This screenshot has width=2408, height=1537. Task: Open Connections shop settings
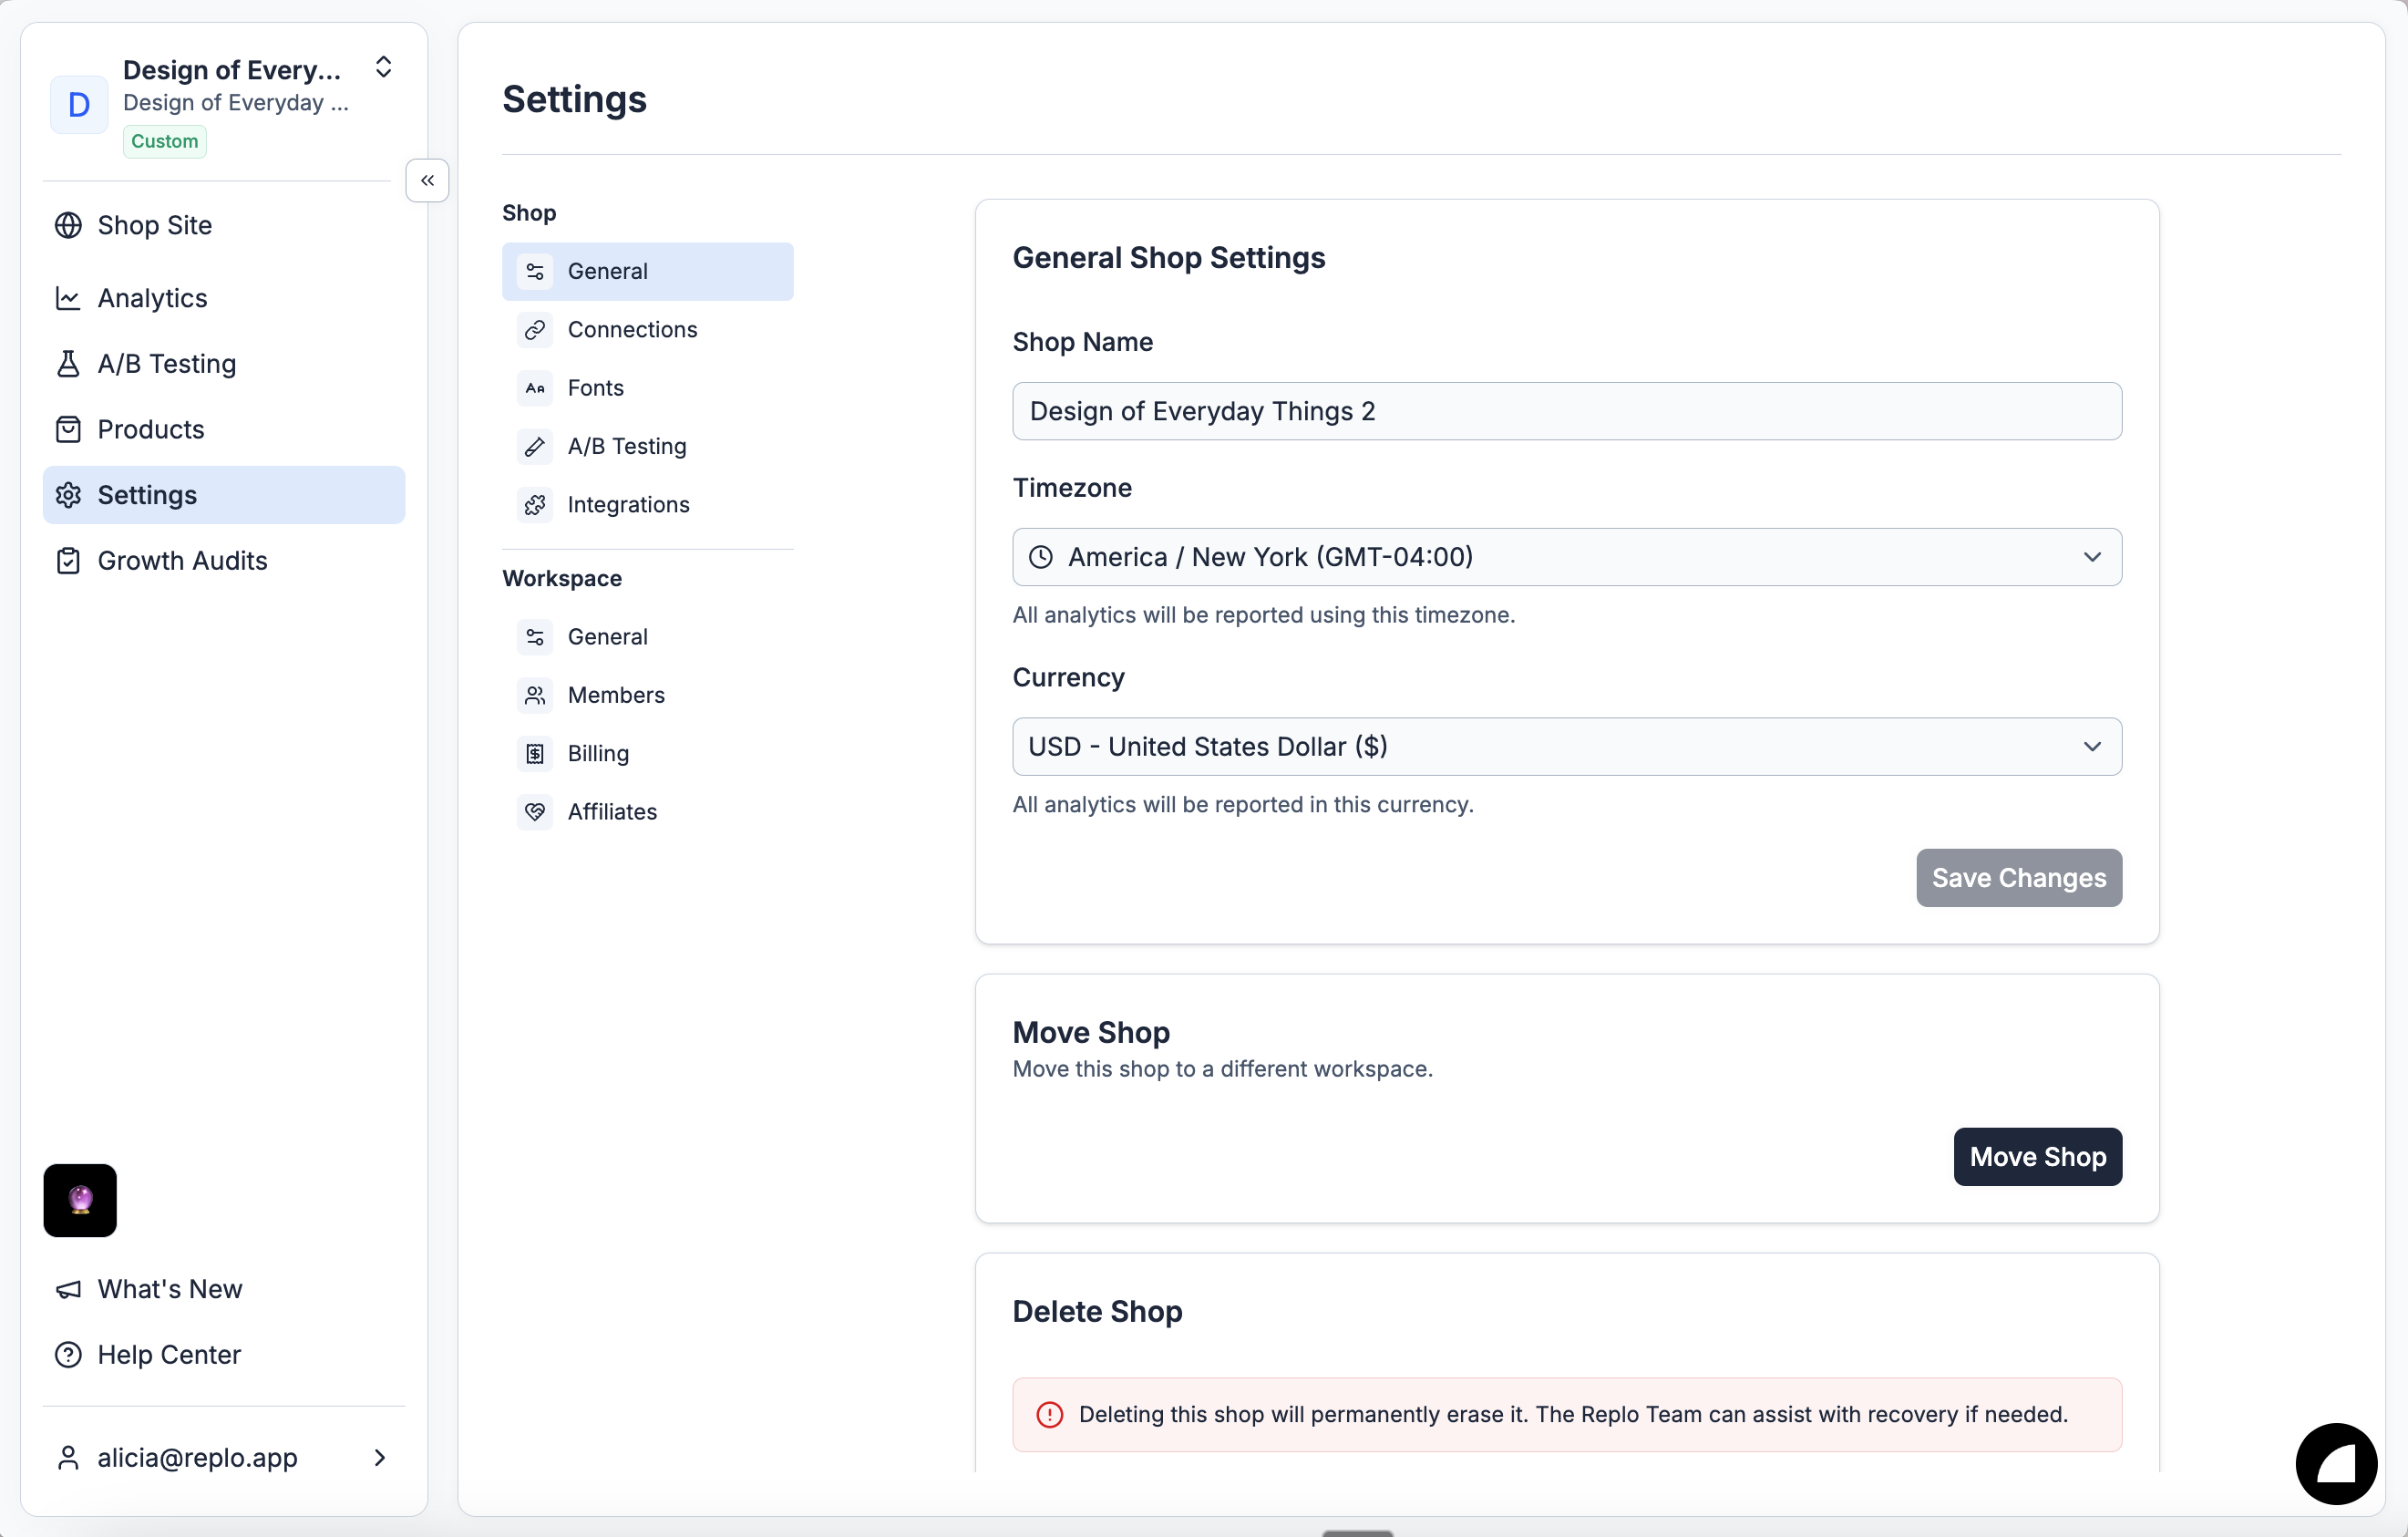(632, 330)
